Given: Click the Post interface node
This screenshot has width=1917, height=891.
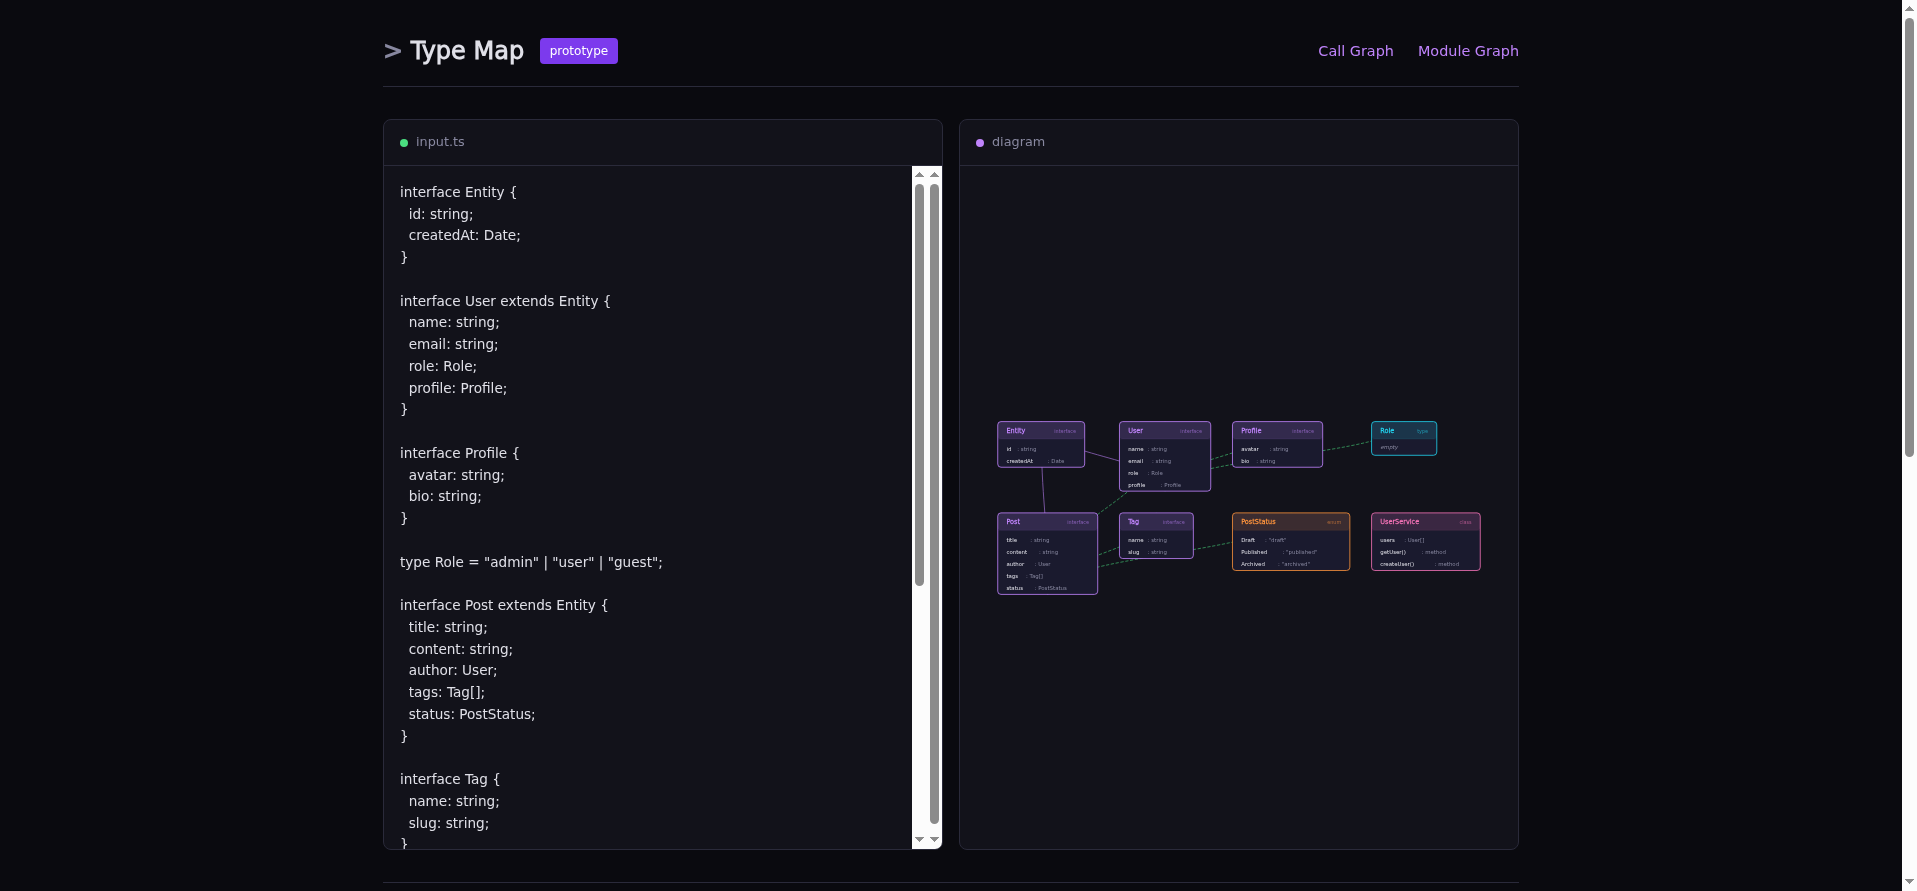Looking at the screenshot, I should pyautogui.click(x=1047, y=554).
